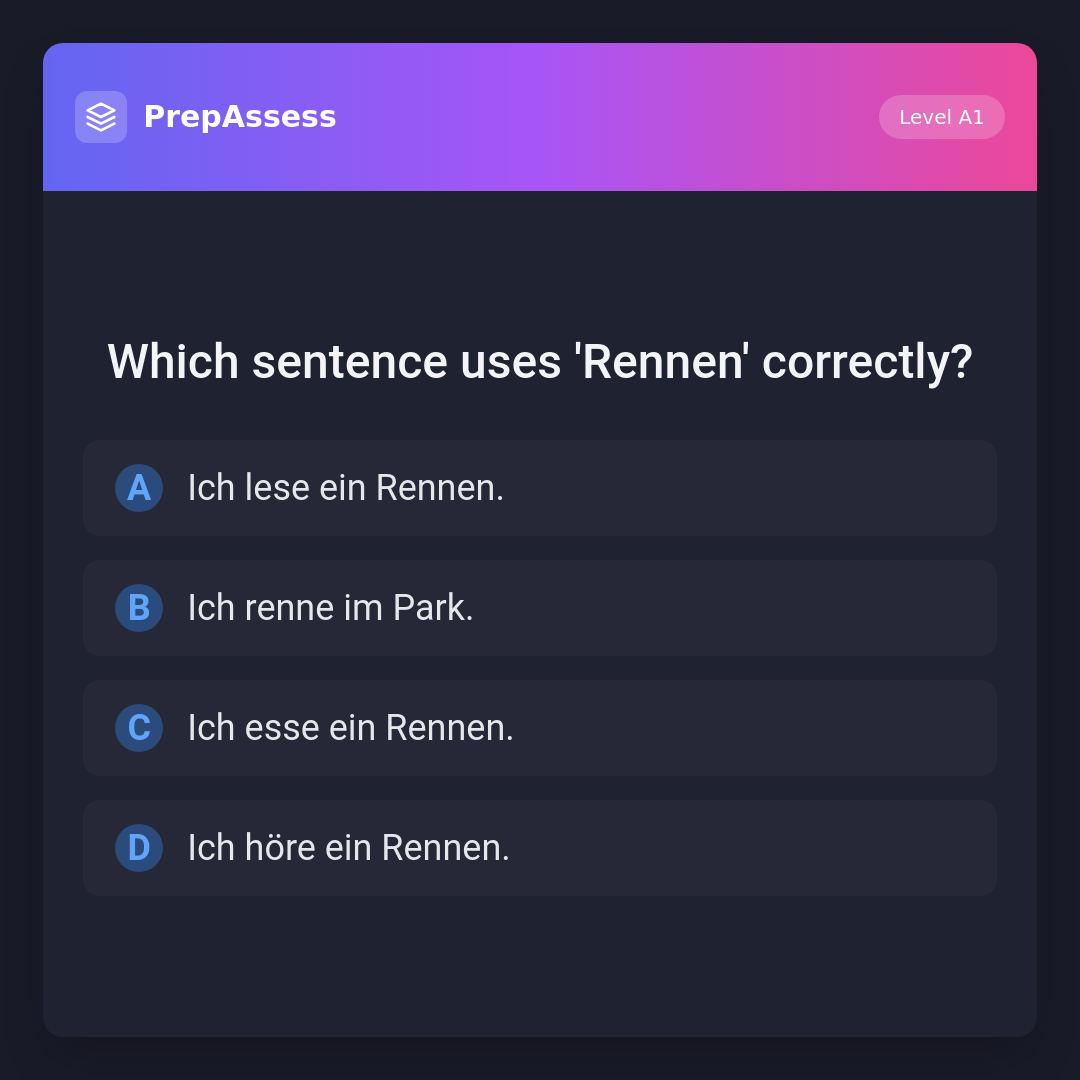Select the circular D letter badge

point(139,848)
